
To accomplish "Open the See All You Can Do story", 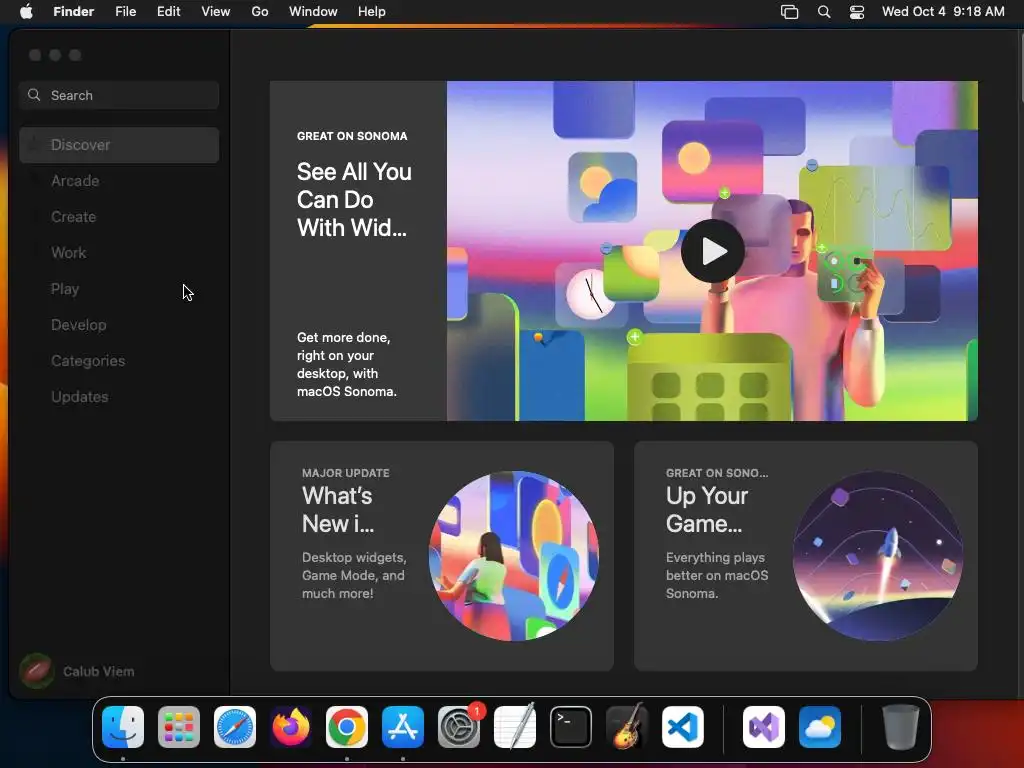I will tap(358, 251).
